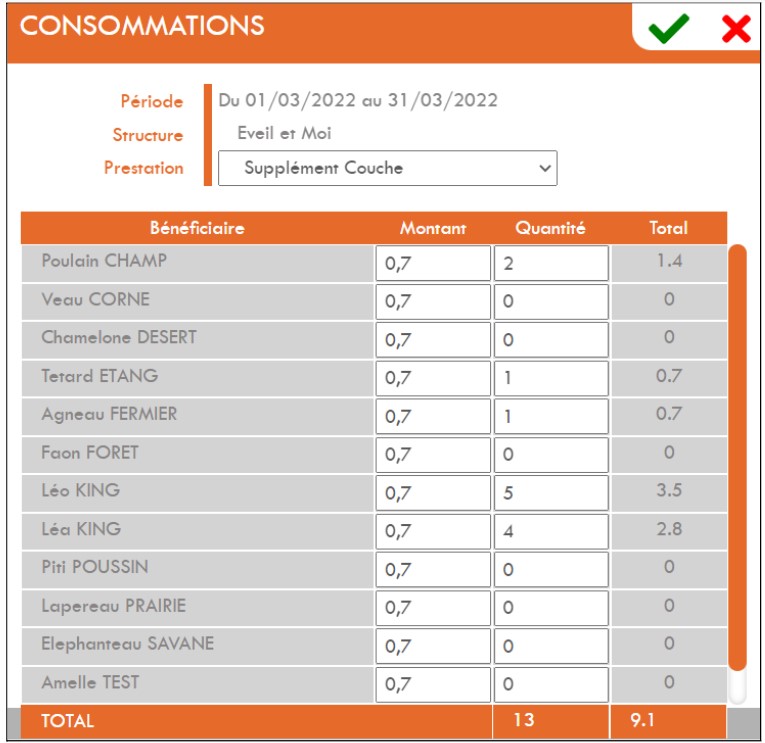The image size is (765, 743).
Task: Click the orange vertical scrollbar
Action: coord(737,458)
